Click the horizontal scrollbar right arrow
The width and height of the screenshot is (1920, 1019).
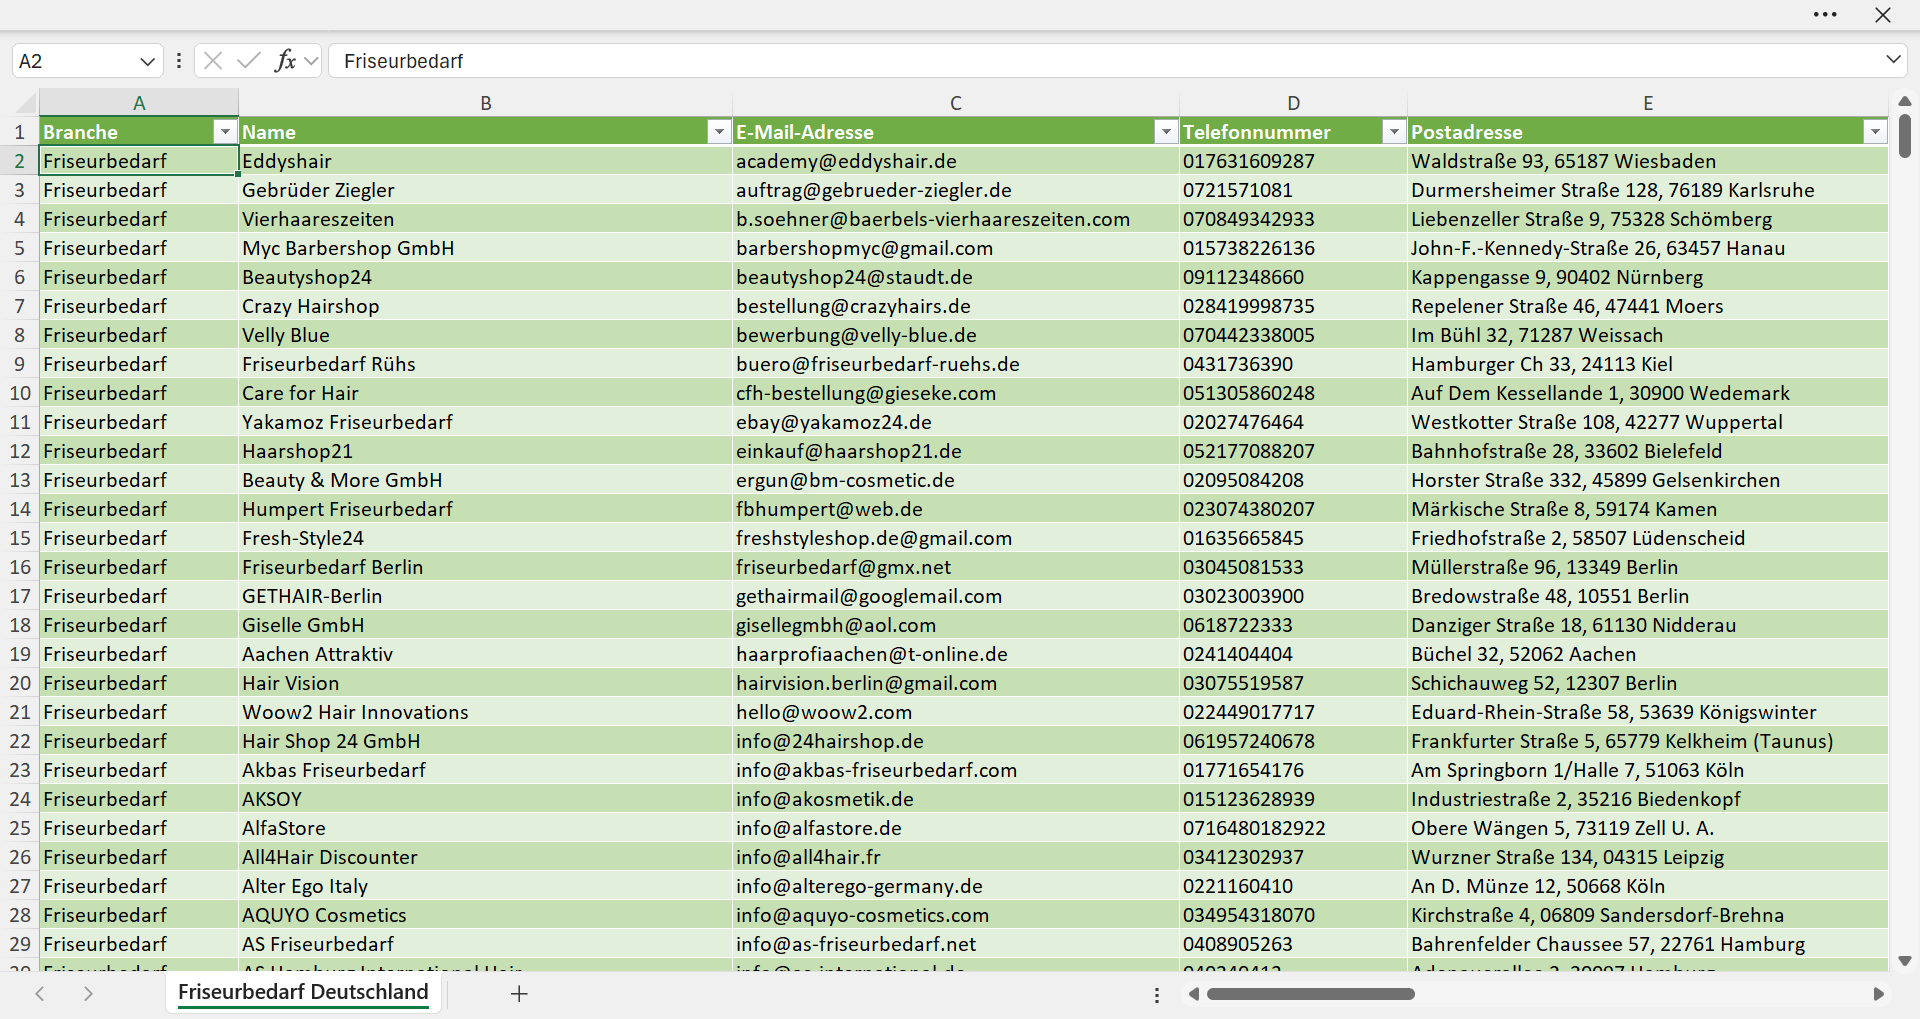(x=1878, y=994)
